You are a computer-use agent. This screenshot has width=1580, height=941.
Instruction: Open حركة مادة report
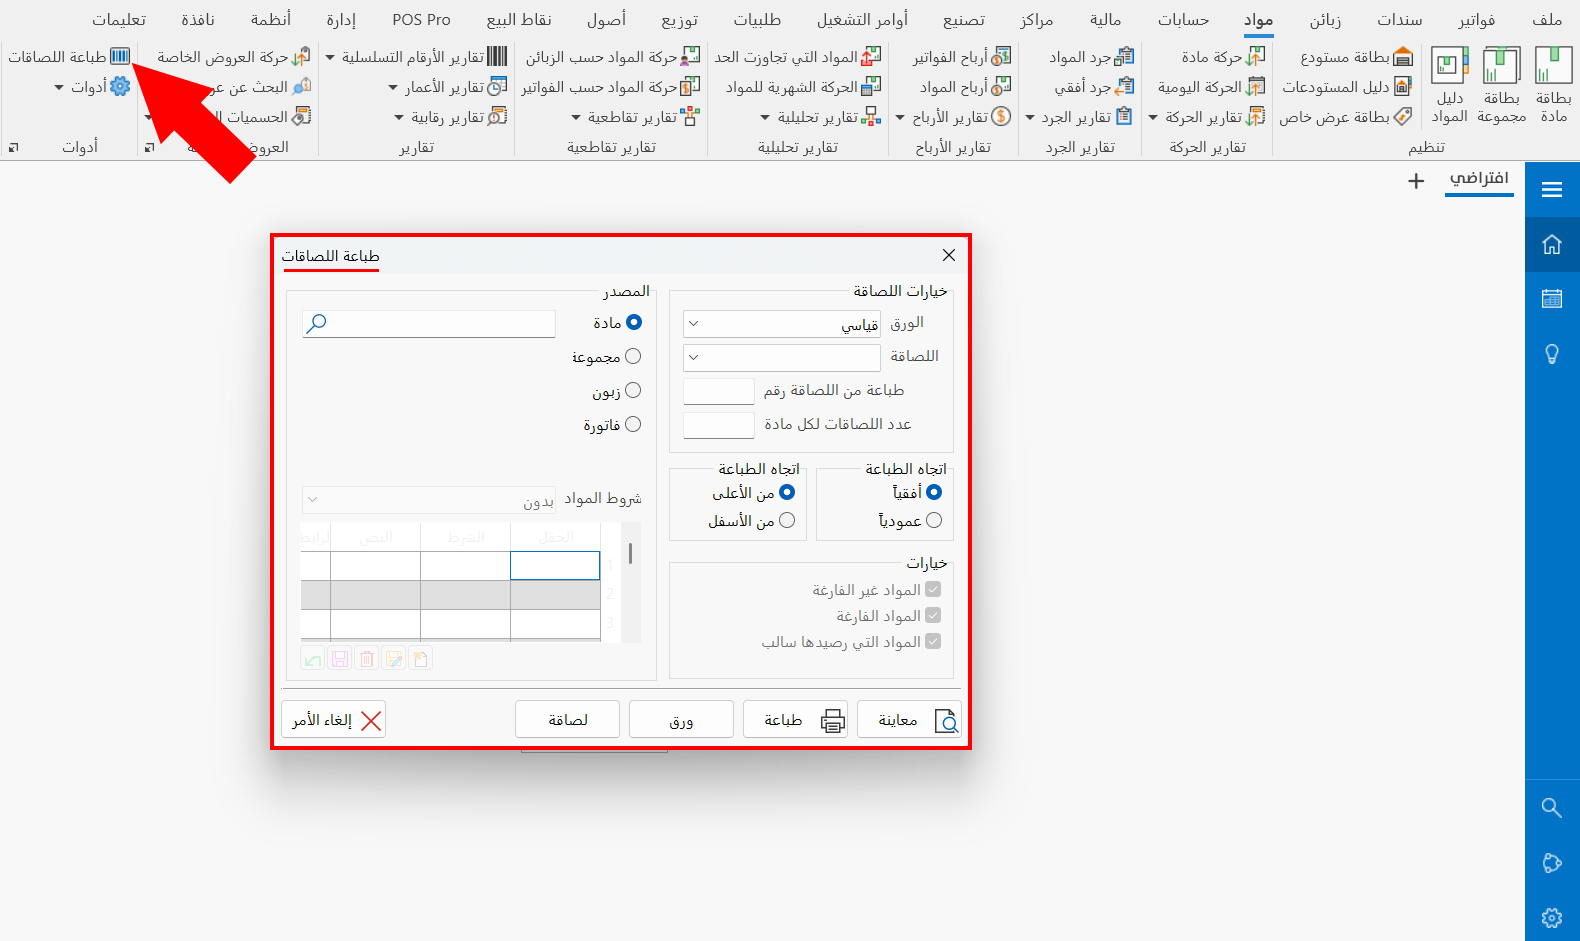click(x=1223, y=57)
